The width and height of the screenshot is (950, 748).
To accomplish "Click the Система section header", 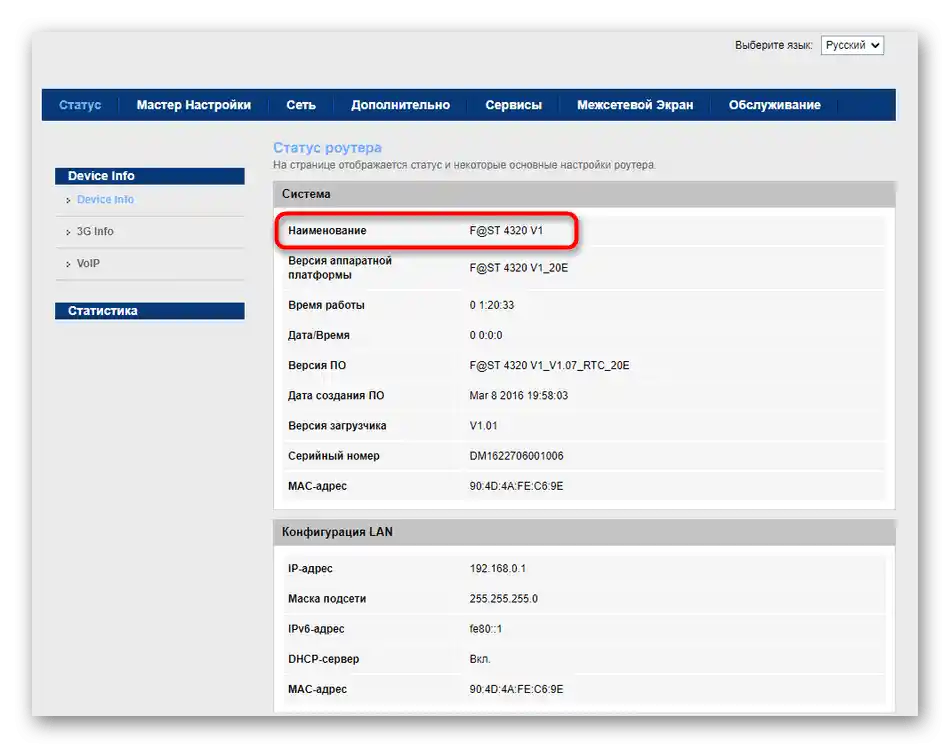I will pos(584,194).
